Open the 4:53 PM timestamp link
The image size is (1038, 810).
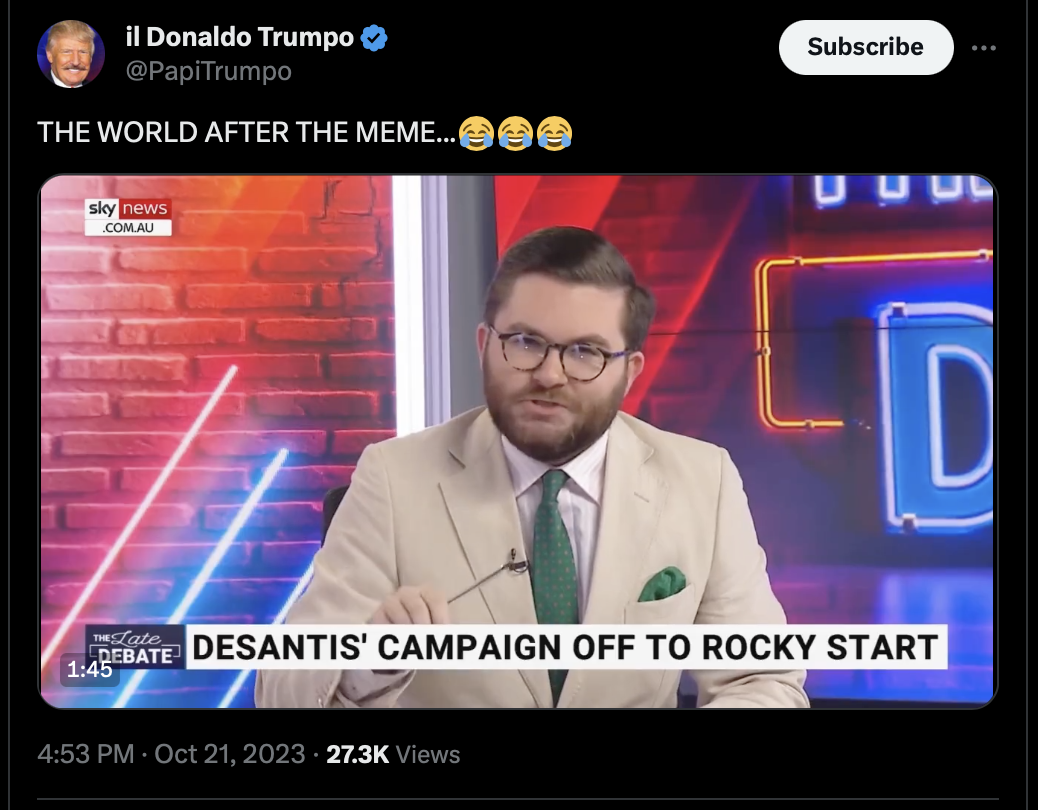86,754
